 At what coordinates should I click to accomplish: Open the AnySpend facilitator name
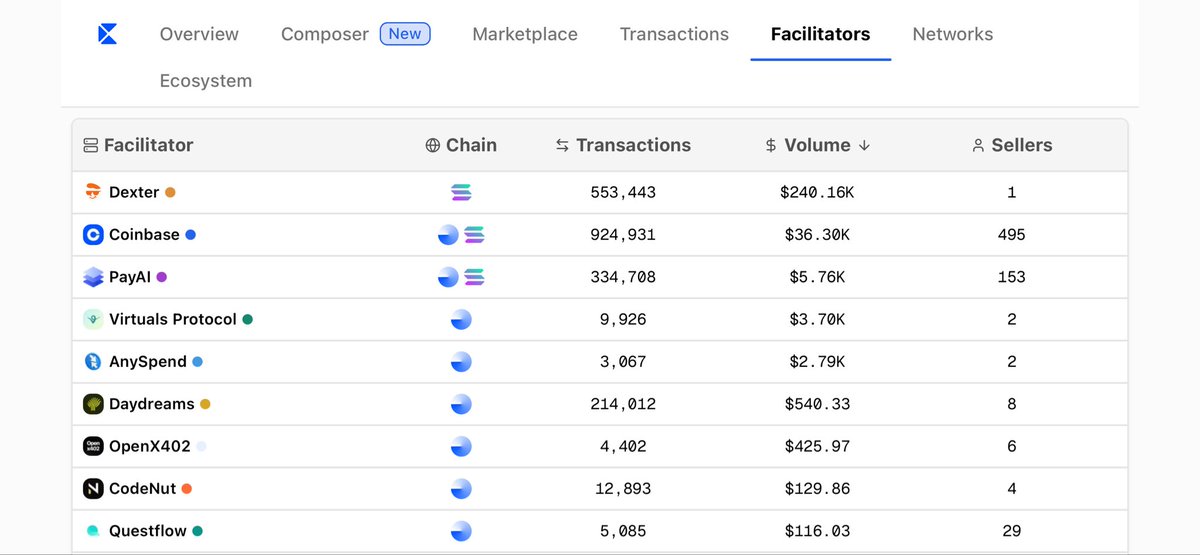coord(148,362)
